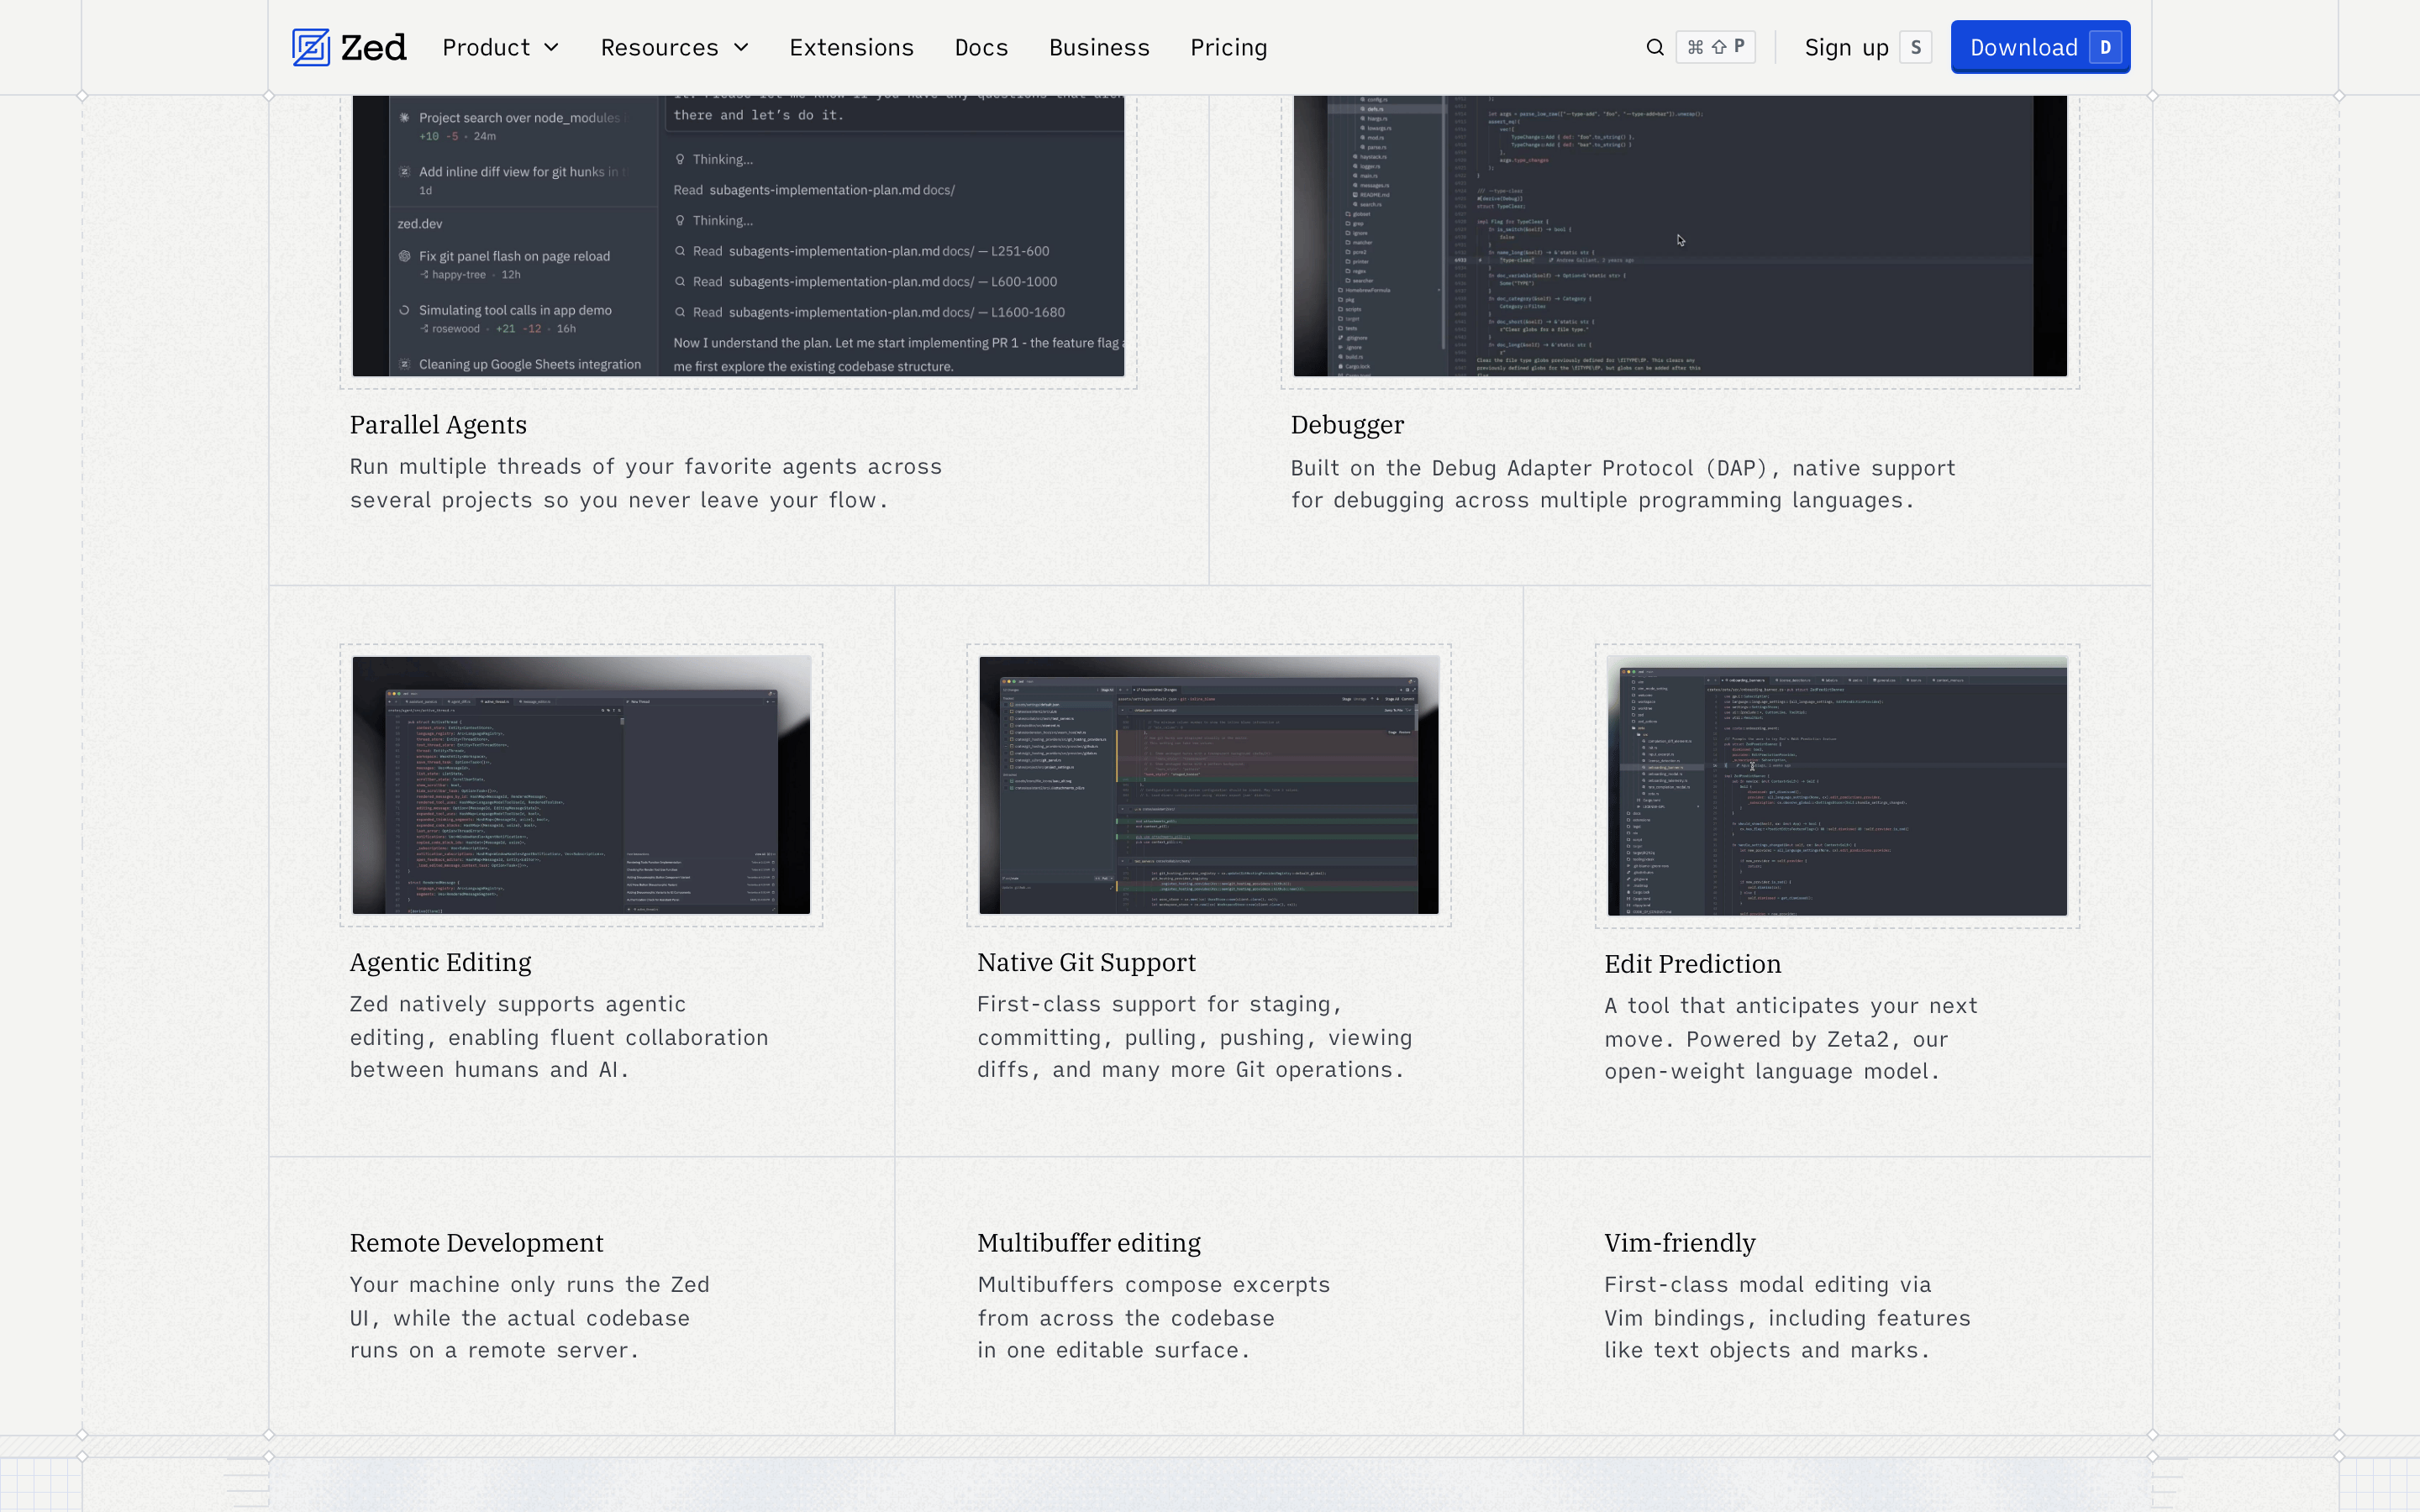2420x1512 pixels.
Task: Click the Remote Development heading
Action: (x=476, y=1243)
